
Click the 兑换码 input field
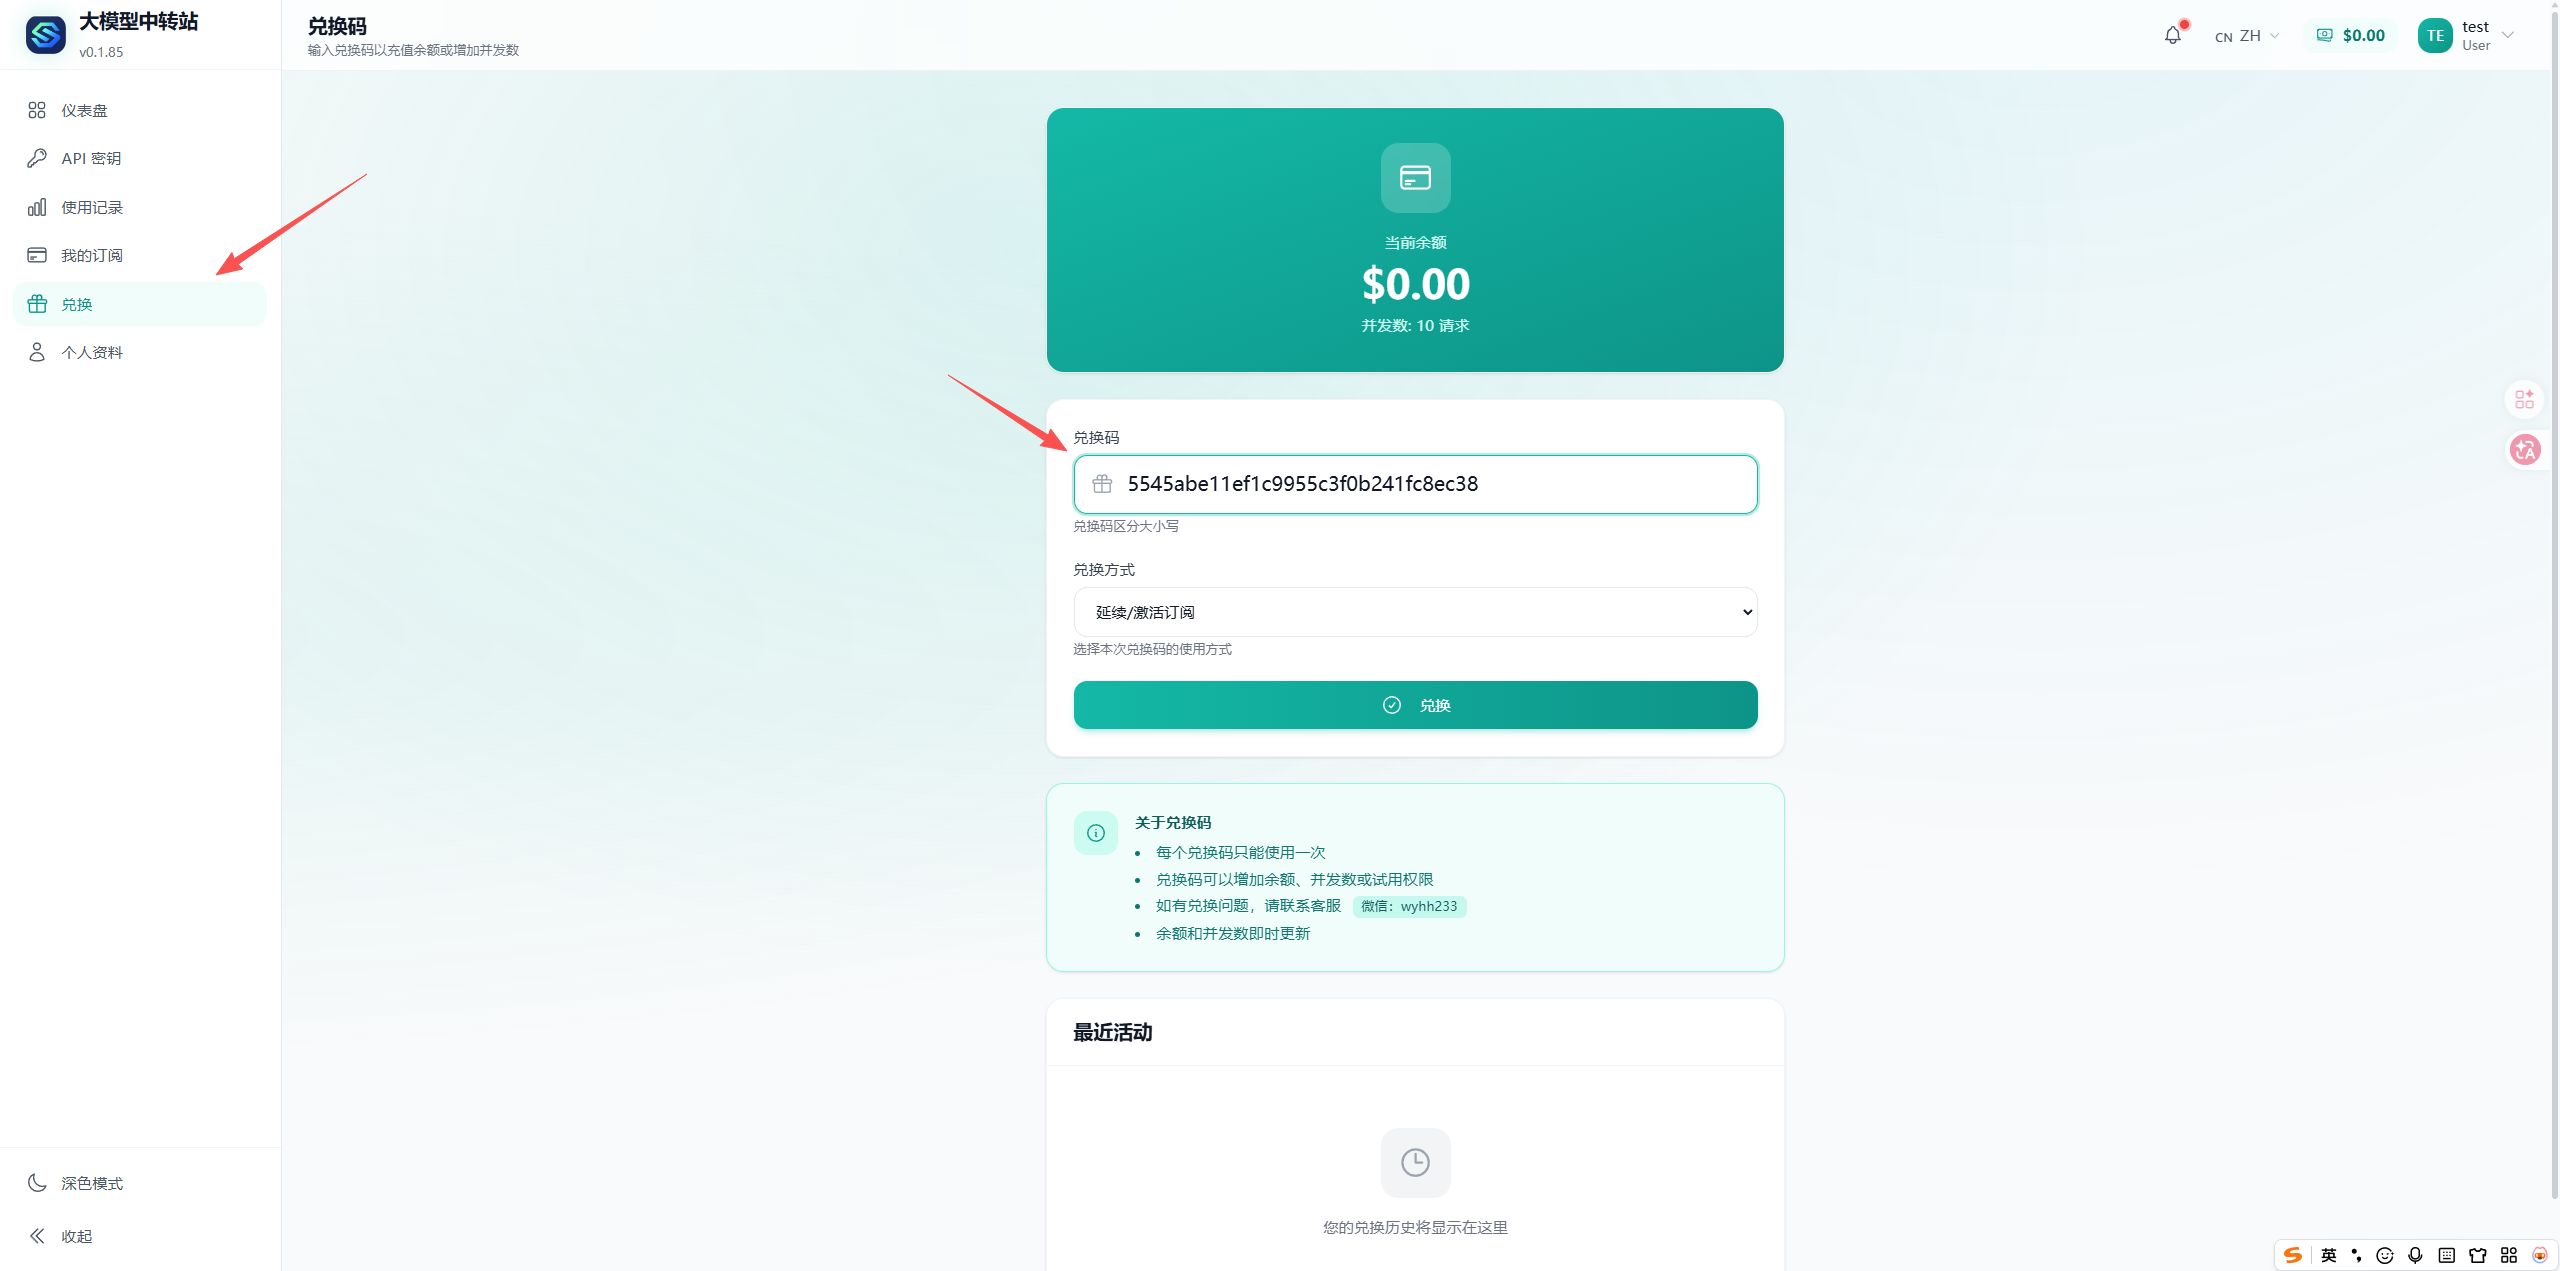point(1430,484)
